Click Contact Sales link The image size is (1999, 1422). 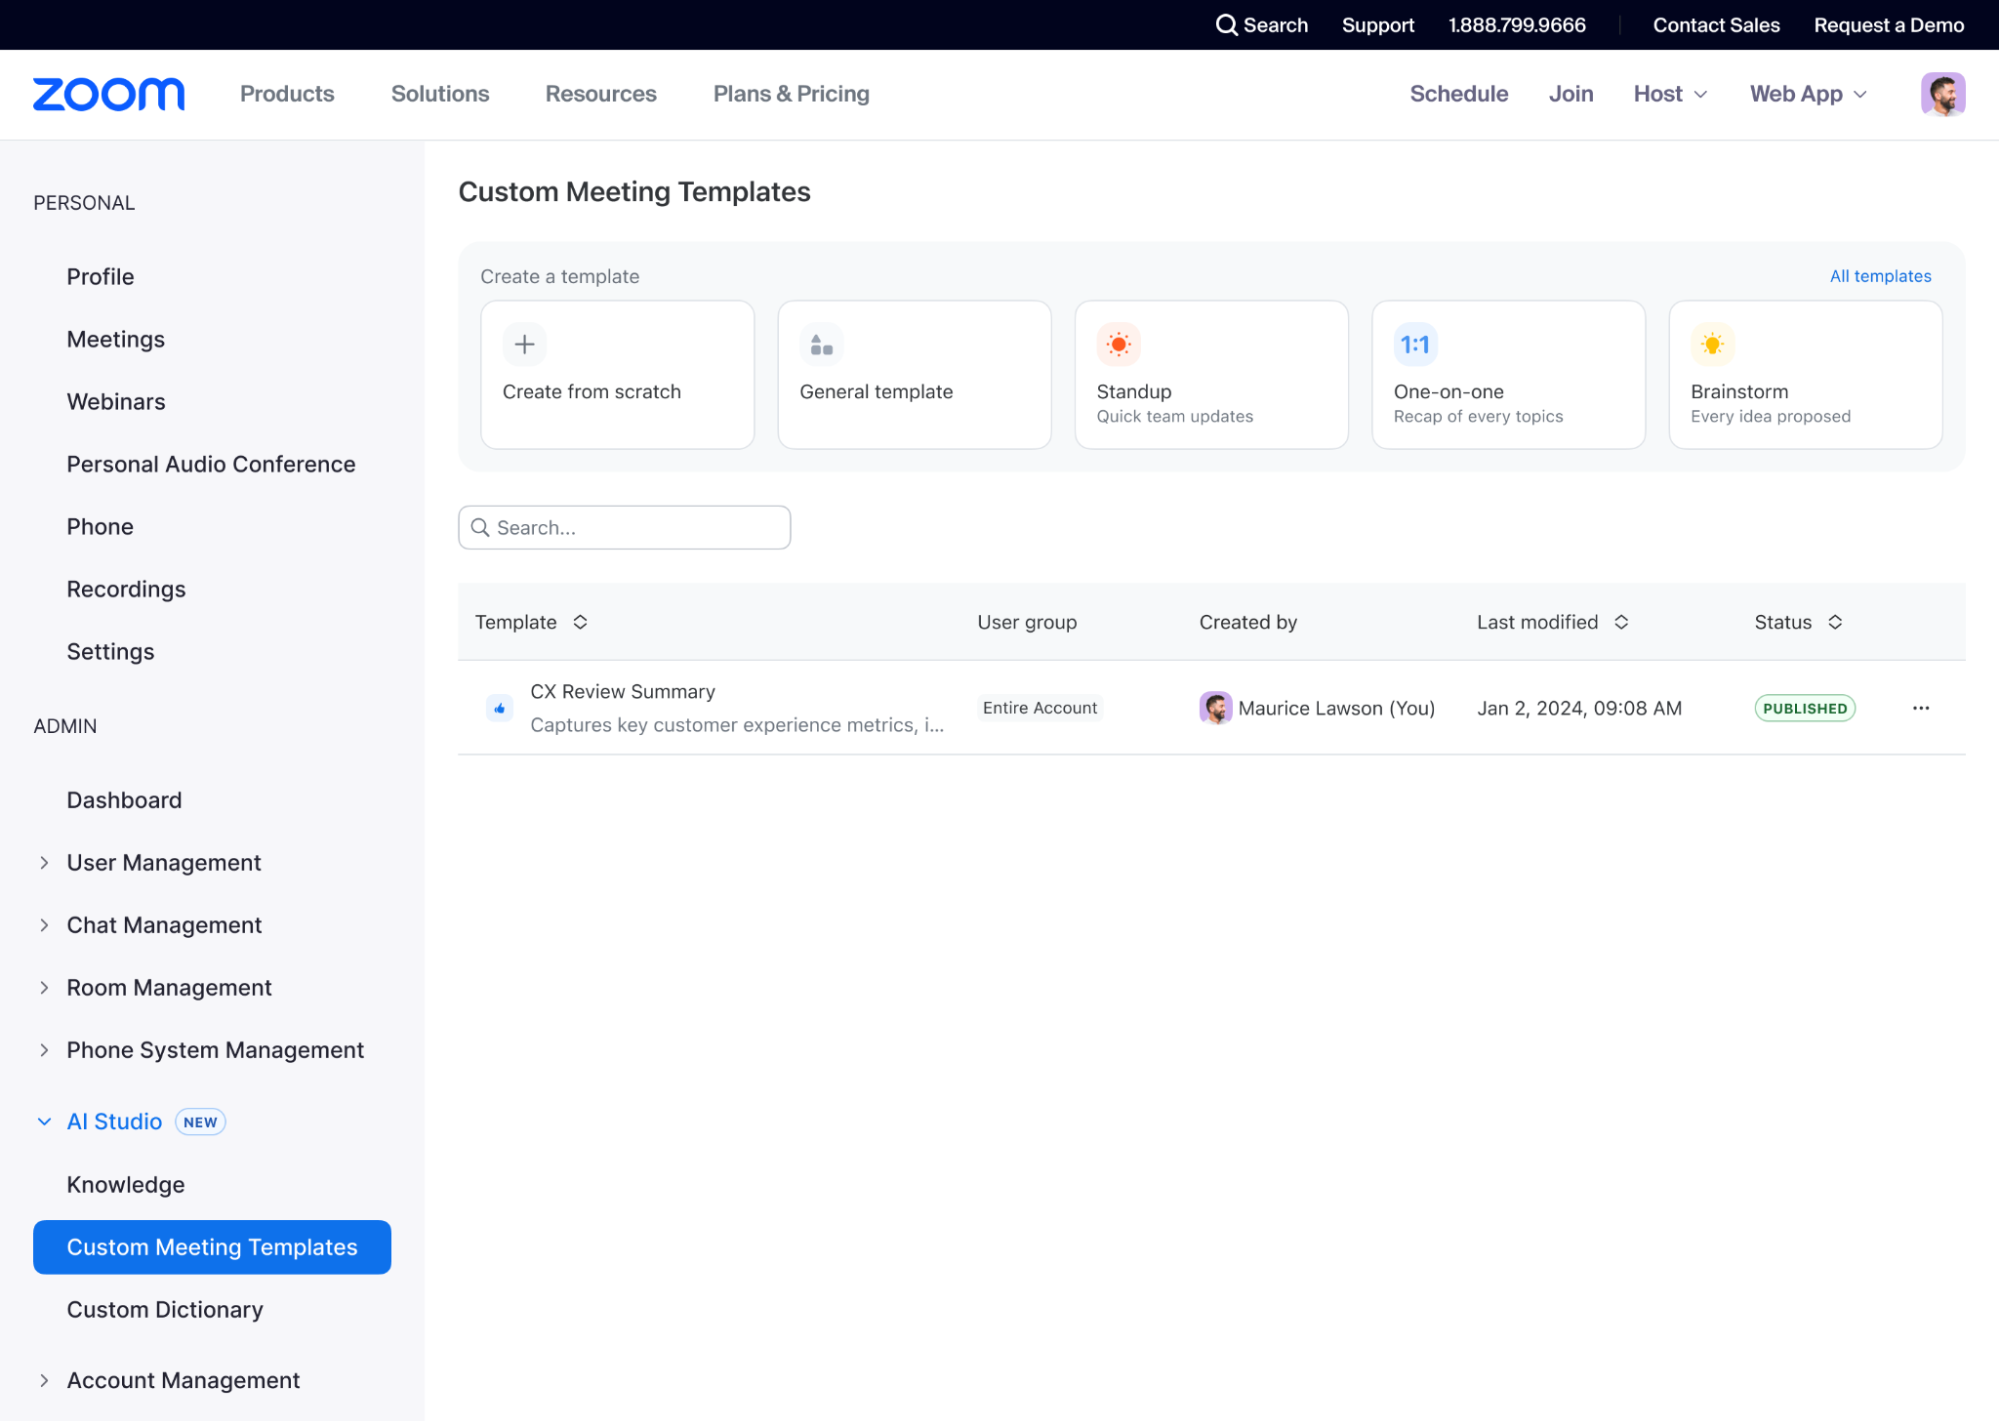[1716, 25]
